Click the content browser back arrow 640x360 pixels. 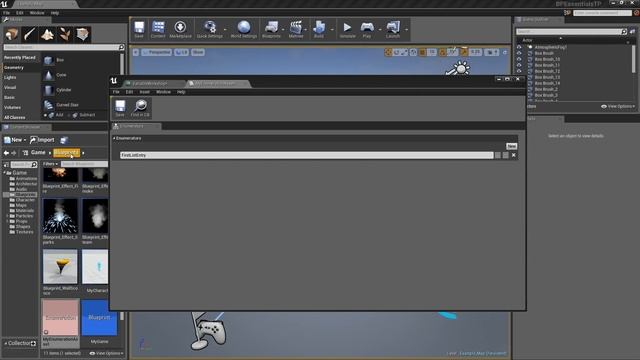click(x=6, y=153)
